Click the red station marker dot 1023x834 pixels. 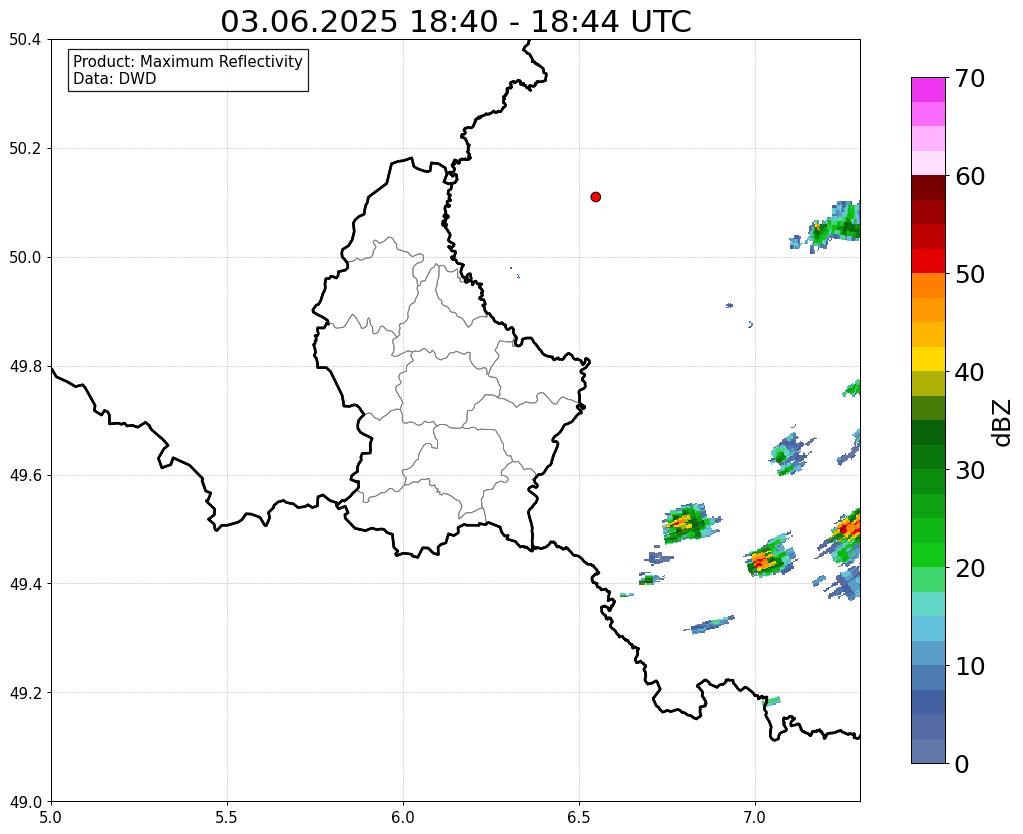pyautogui.click(x=595, y=197)
